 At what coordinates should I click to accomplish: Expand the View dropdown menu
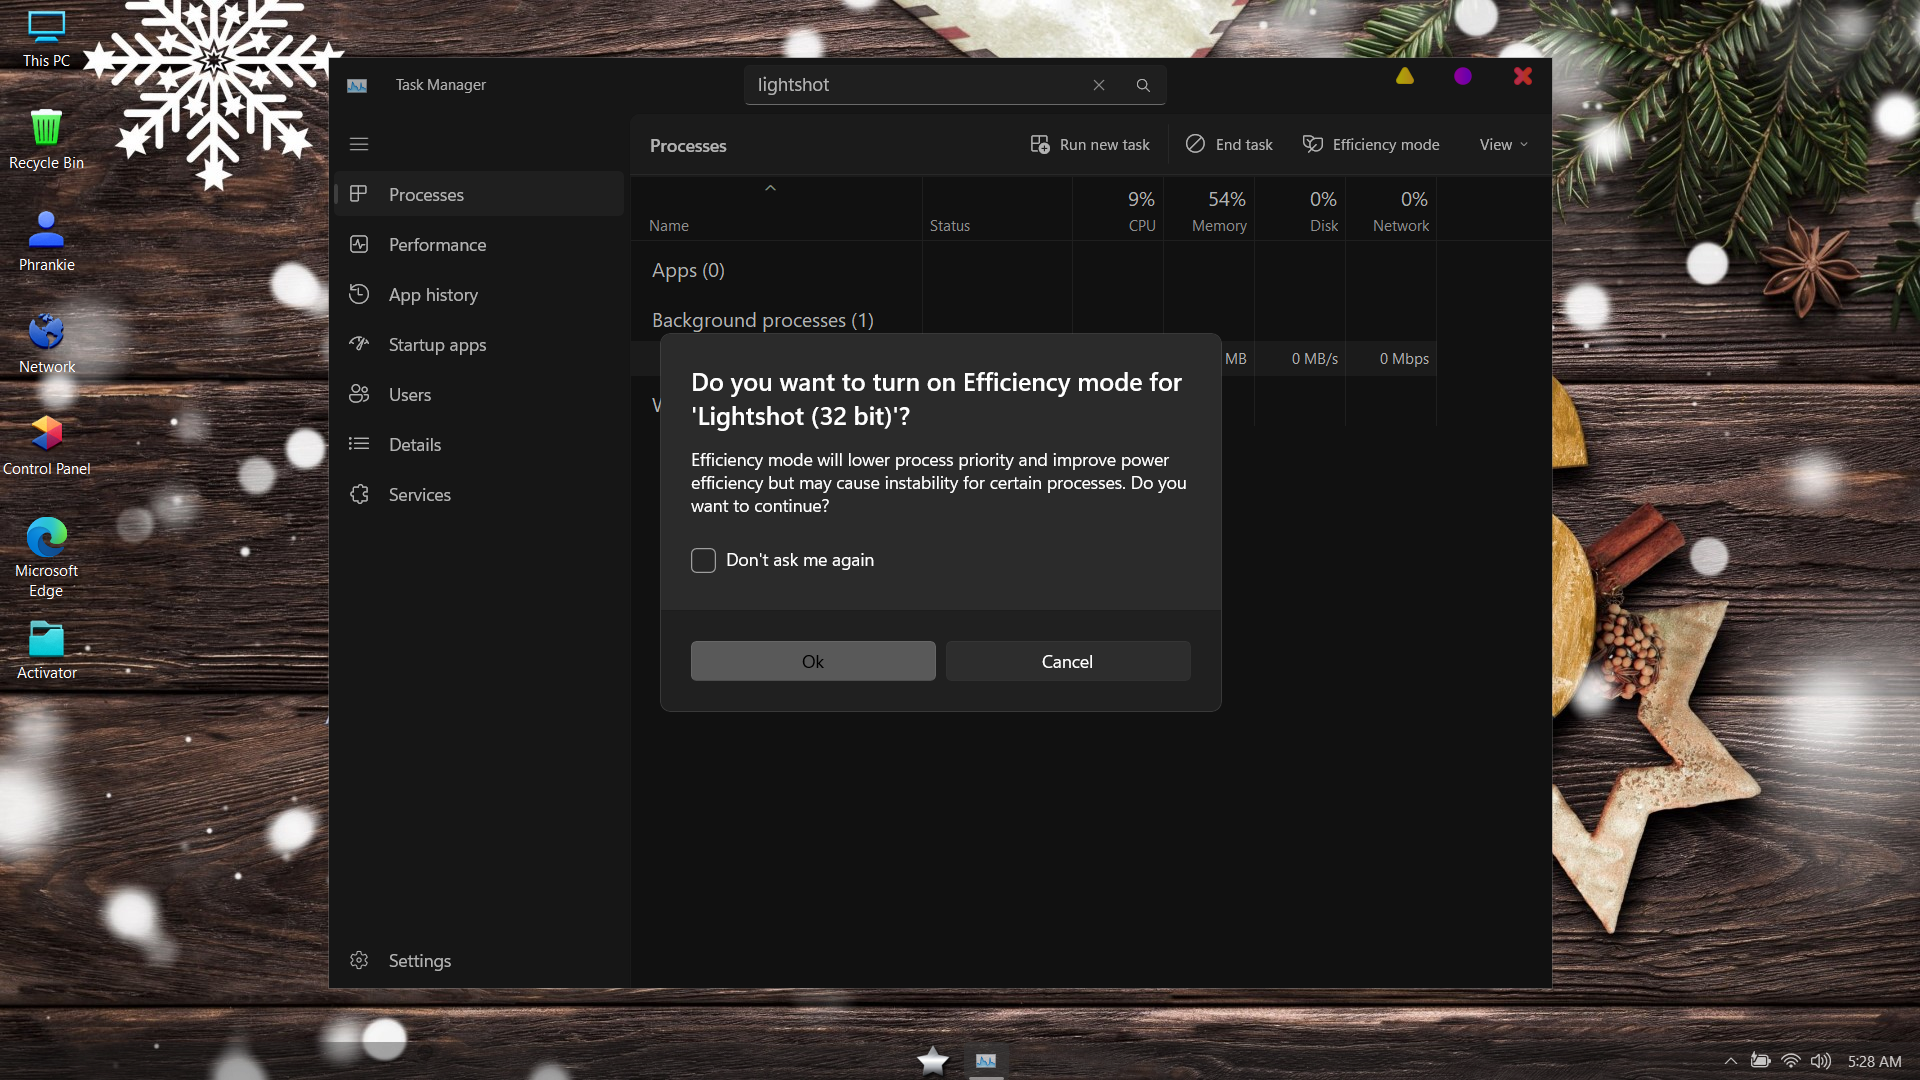tap(1503, 145)
